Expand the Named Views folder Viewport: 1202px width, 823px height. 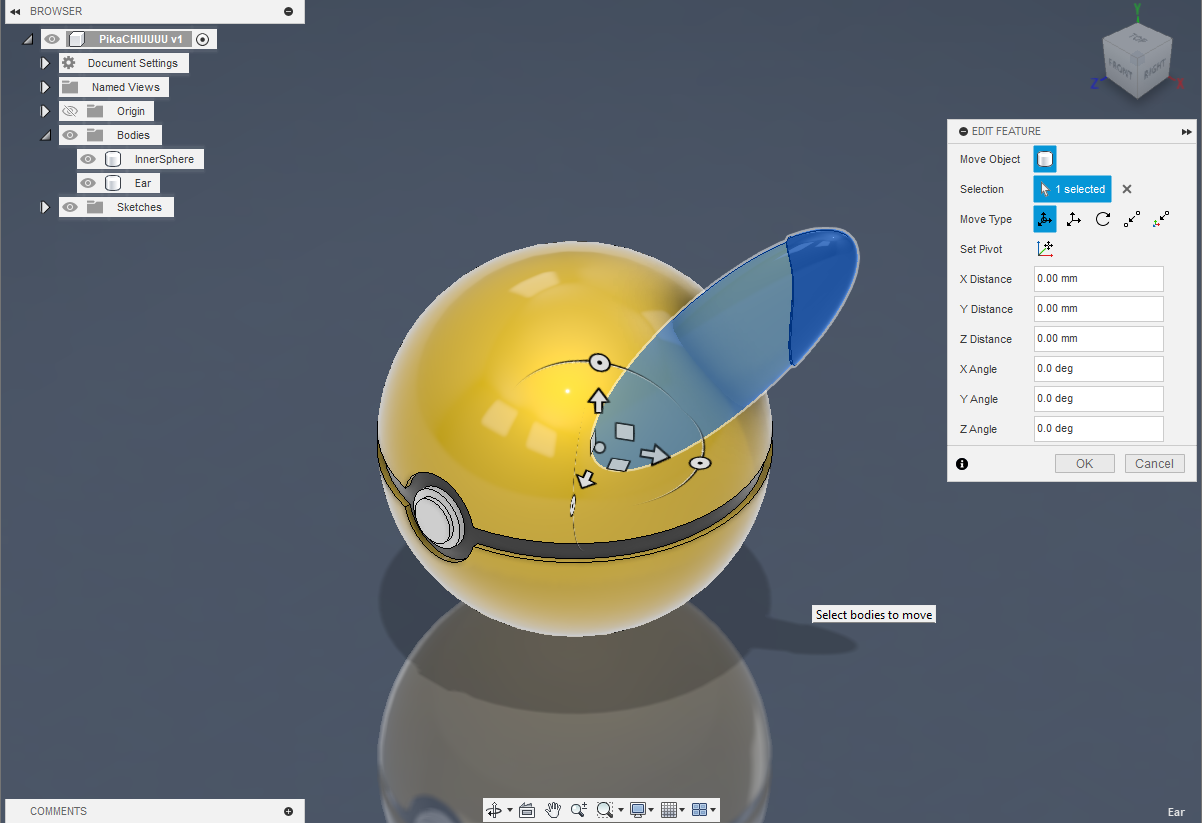click(45, 87)
